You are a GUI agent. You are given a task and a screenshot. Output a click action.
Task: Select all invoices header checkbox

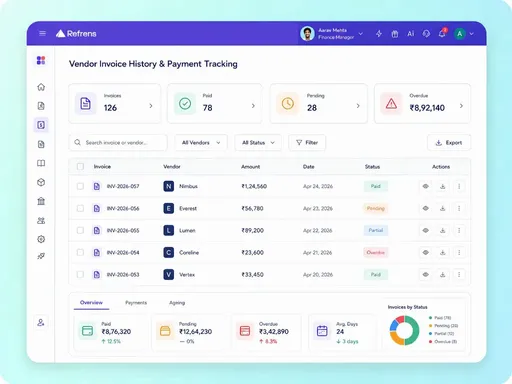[x=80, y=166]
